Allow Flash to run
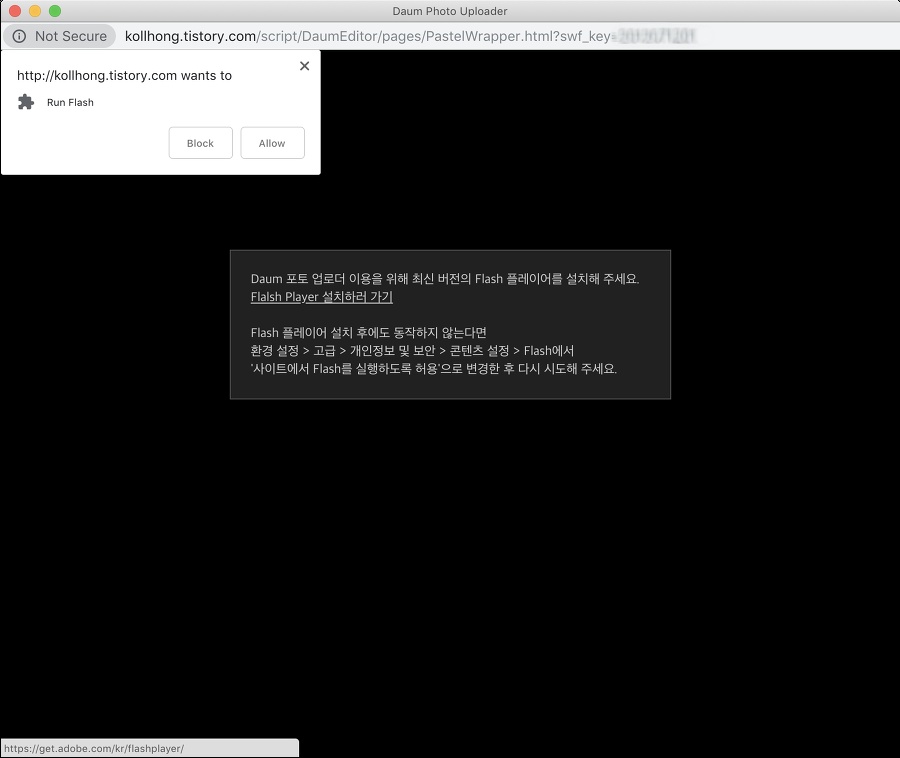900x758 pixels. click(x=272, y=143)
